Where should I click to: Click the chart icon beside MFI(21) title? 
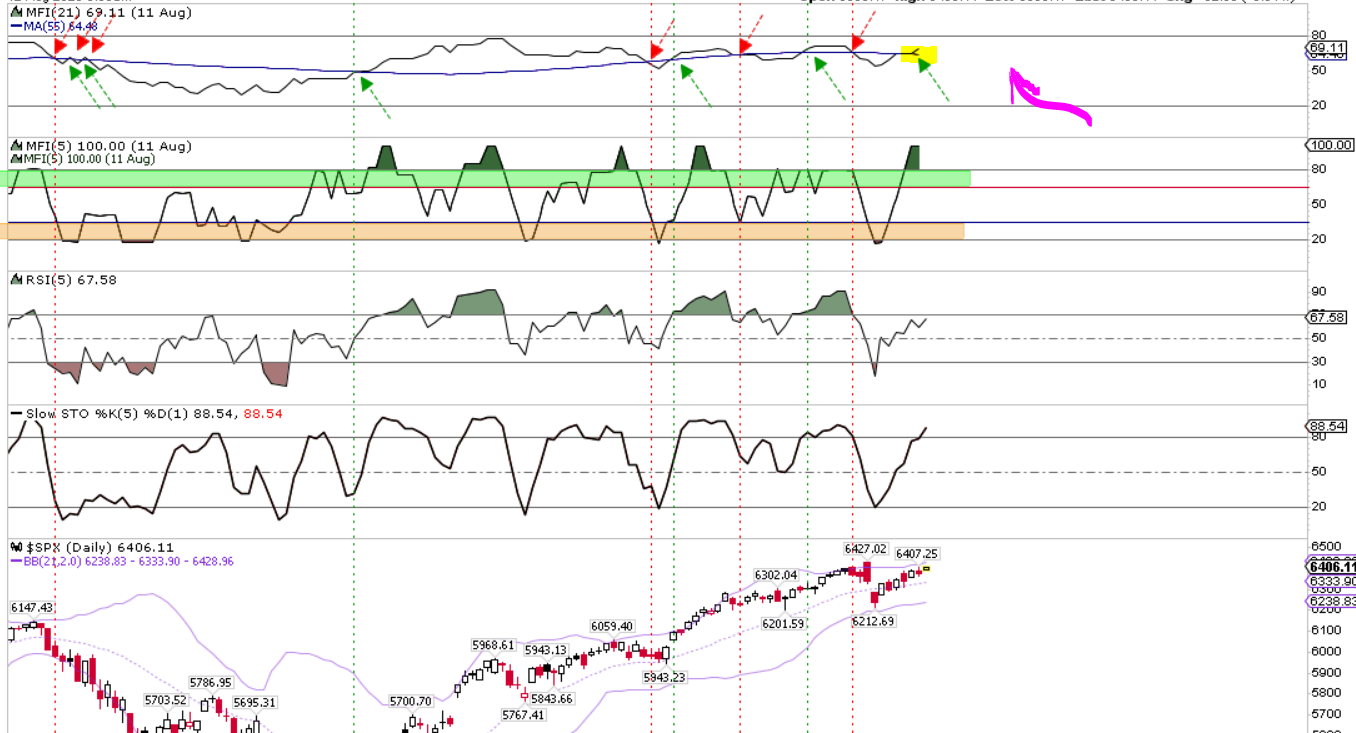(x=16, y=12)
